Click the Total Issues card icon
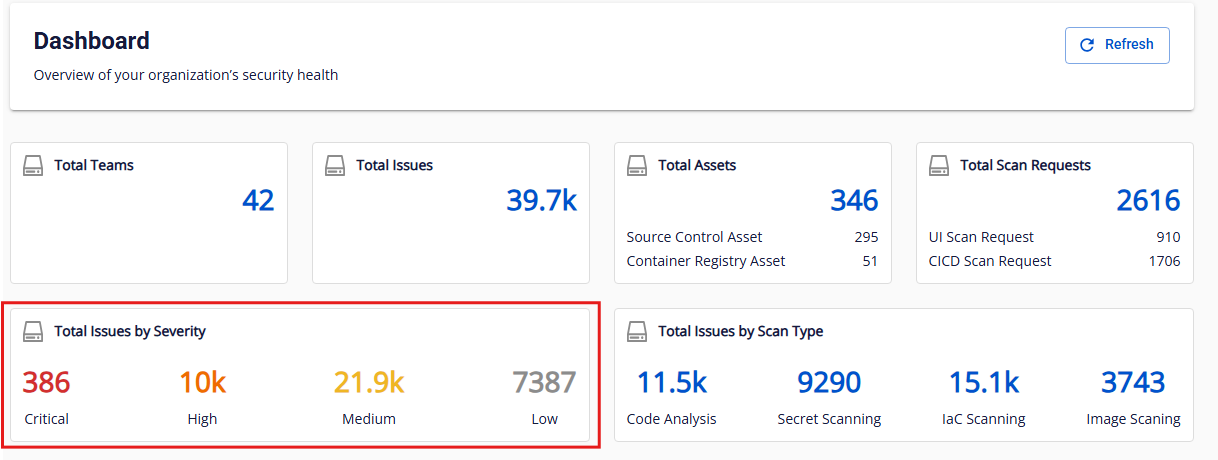Screen dimensions: 1218x460 pos(335,165)
